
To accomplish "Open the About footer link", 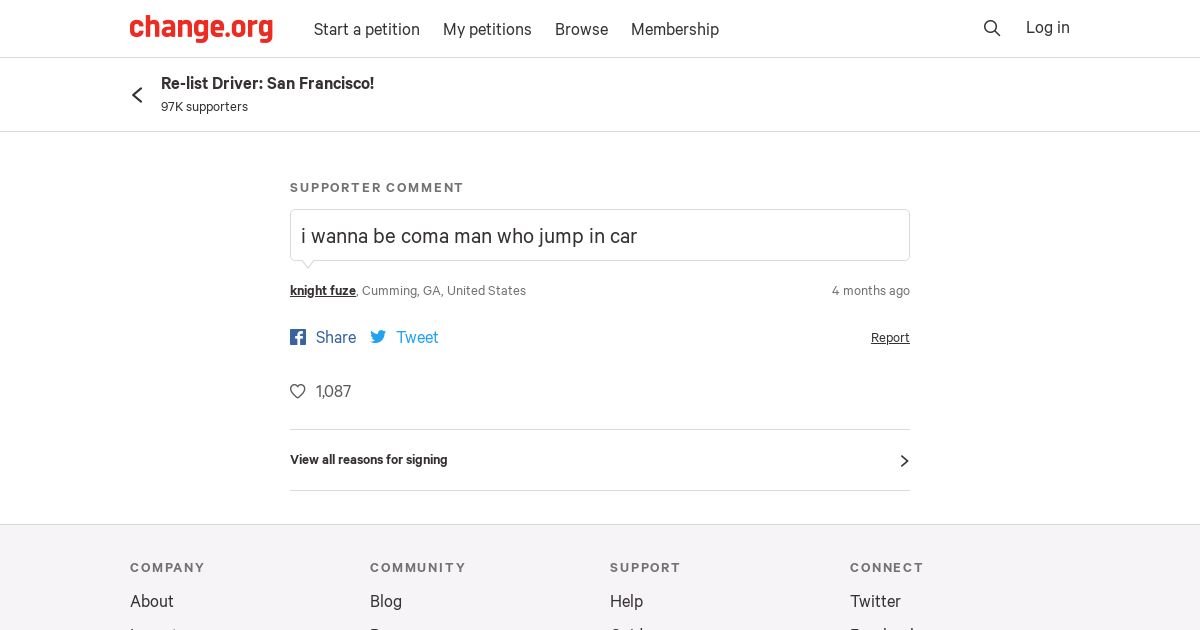I will (x=152, y=601).
